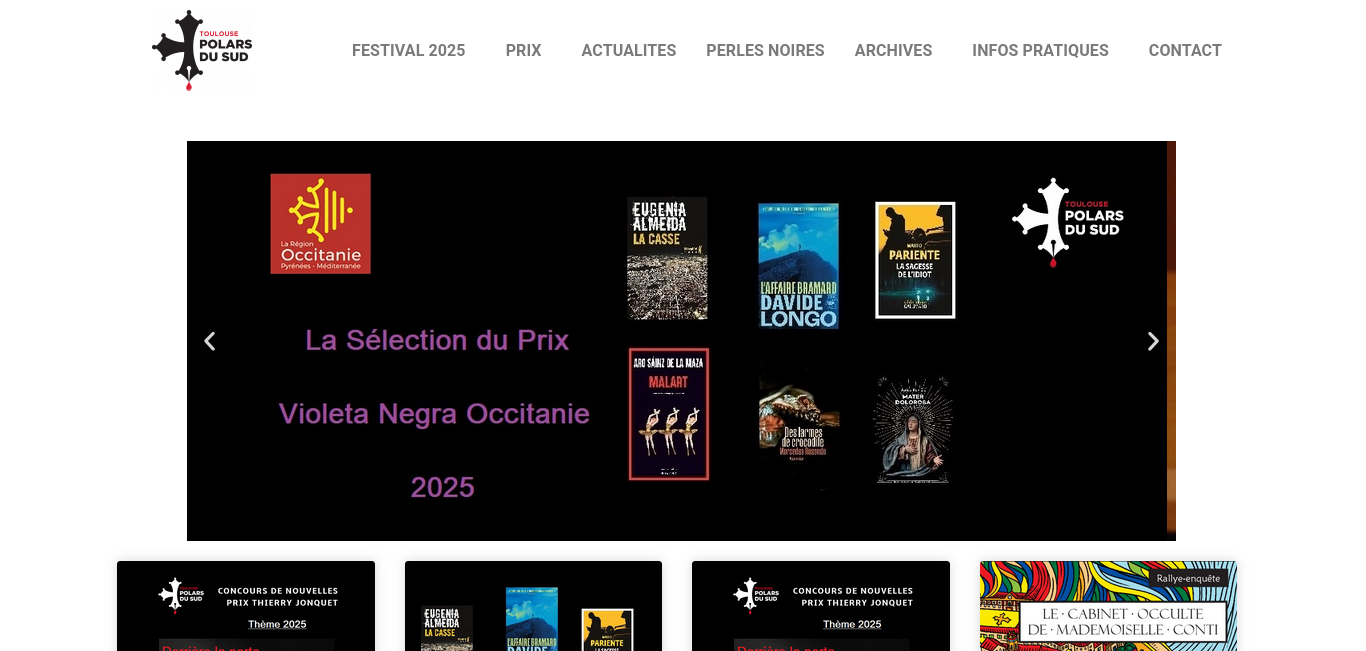The width and height of the screenshot is (1366, 651).
Task: Click the '2025' text on the slide
Action: [x=442, y=487]
